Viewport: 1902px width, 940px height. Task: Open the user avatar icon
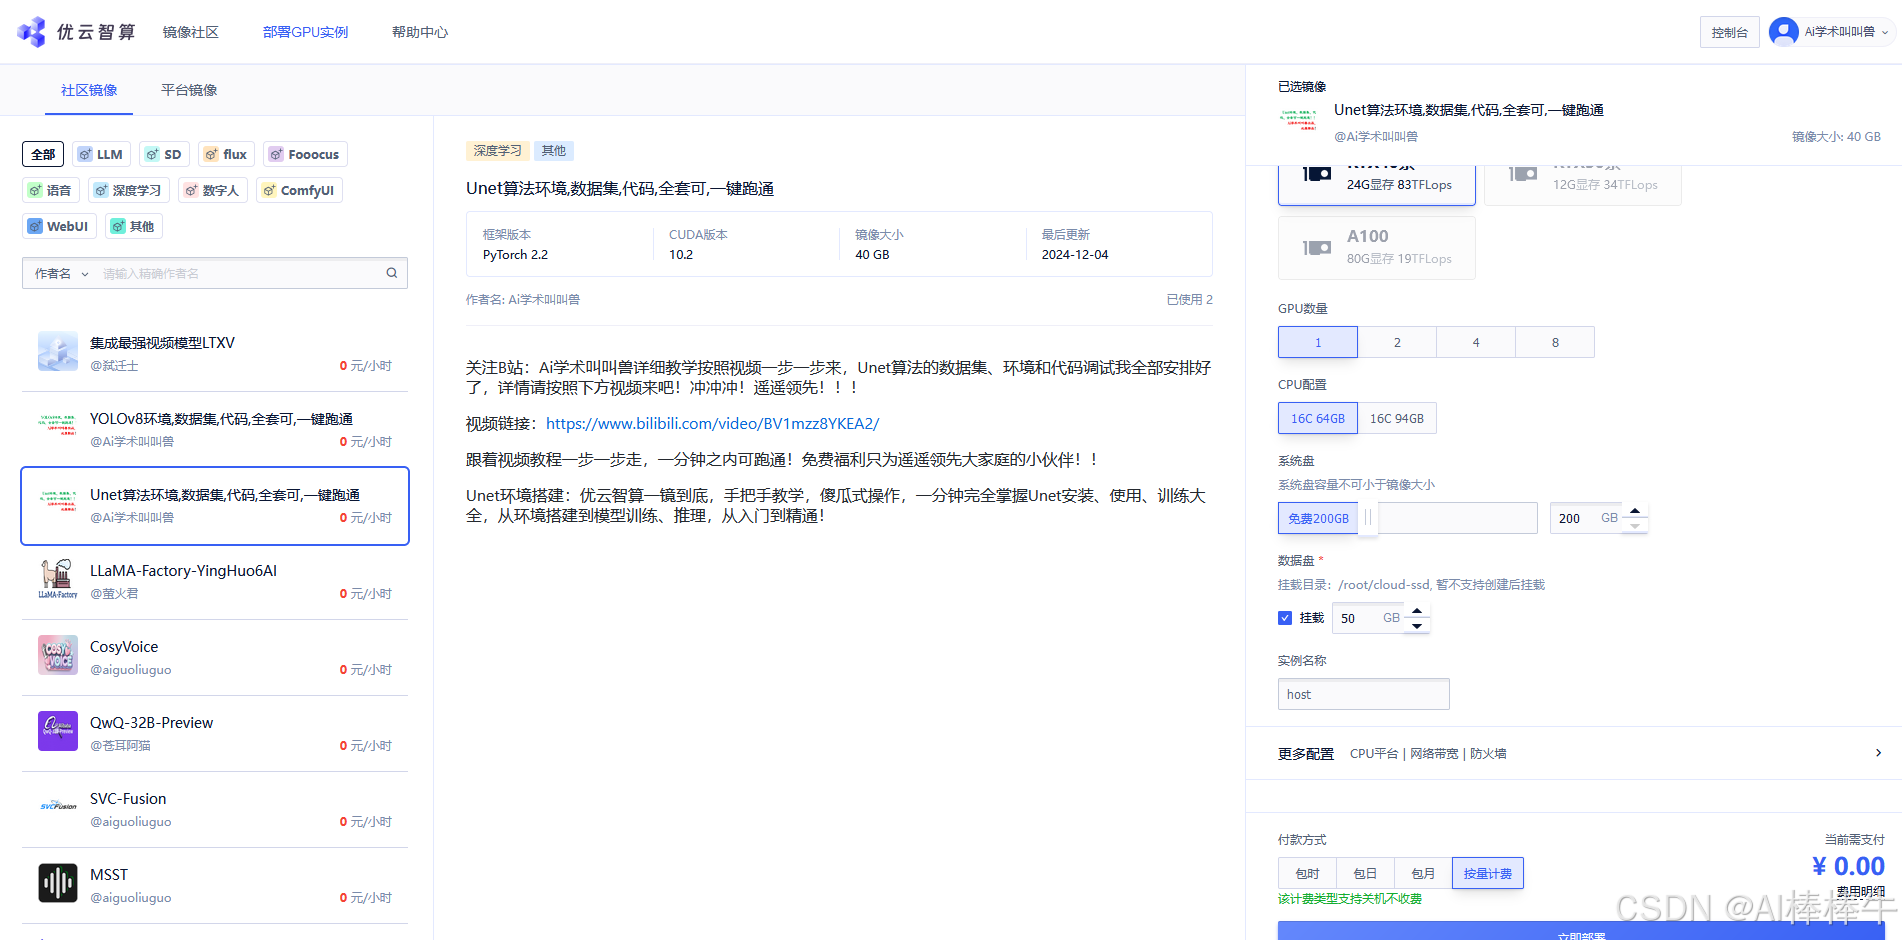click(x=1783, y=32)
